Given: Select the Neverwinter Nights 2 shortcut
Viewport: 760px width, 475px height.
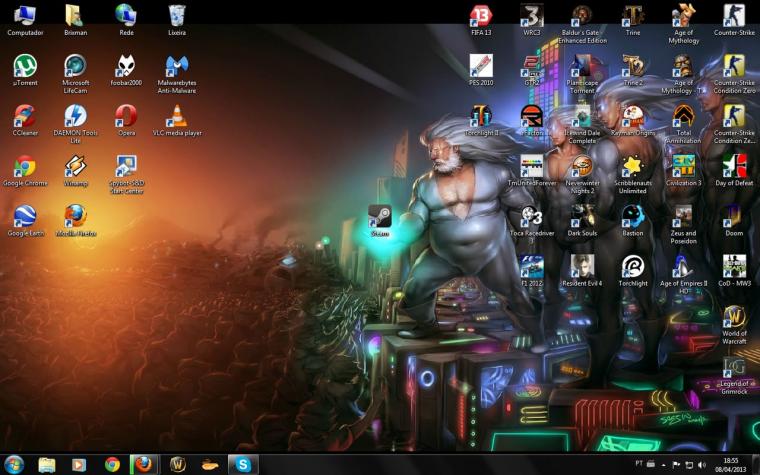Looking at the screenshot, I should pos(582,174).
